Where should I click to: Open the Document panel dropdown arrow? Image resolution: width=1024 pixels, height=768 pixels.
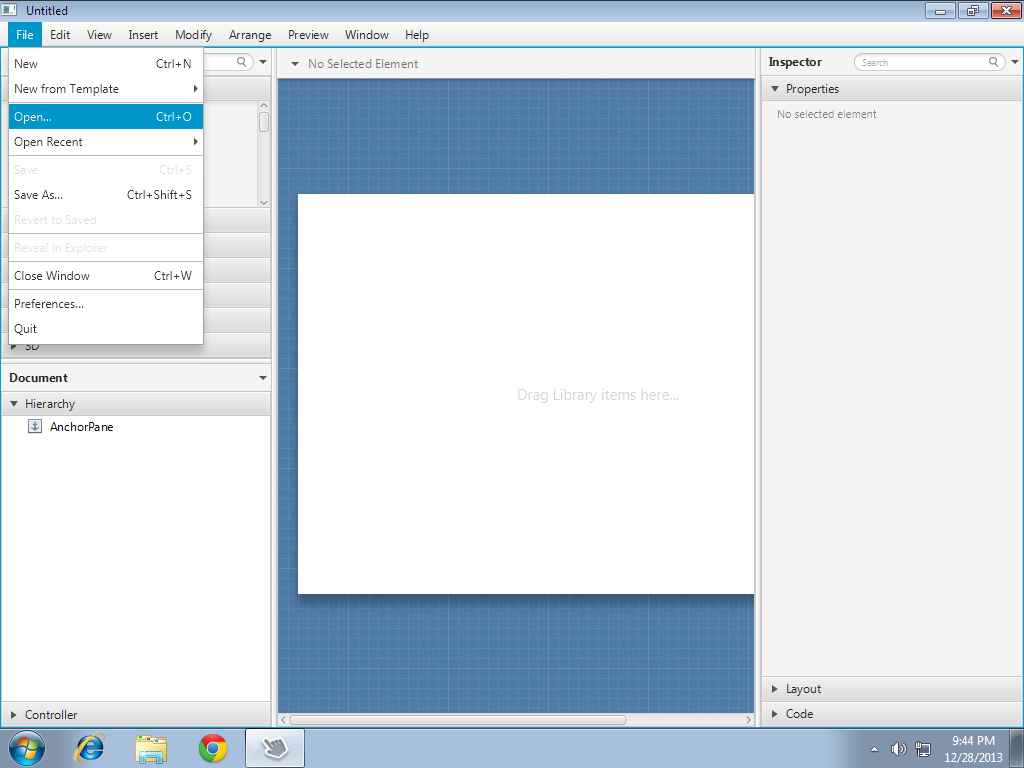point(263,378)
